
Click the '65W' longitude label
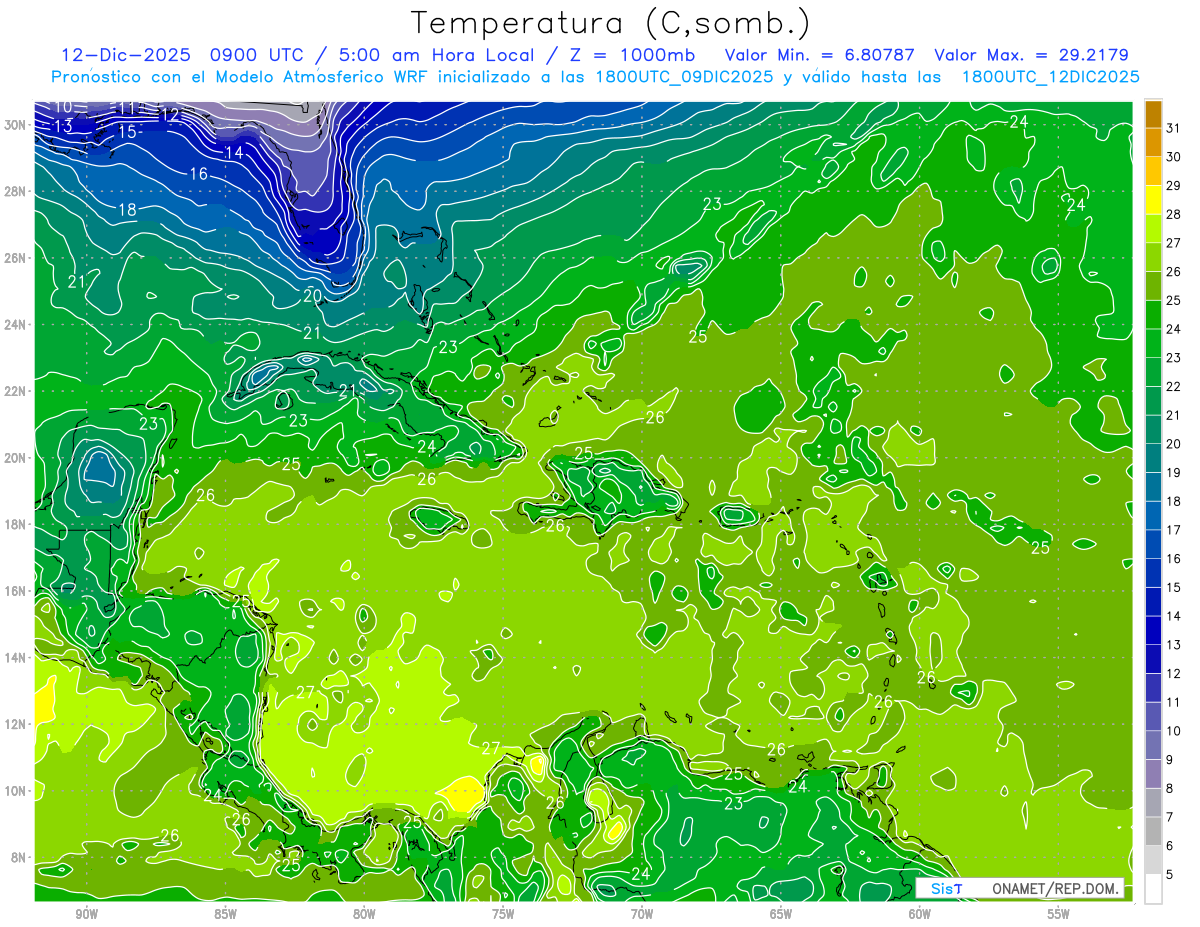781,915
